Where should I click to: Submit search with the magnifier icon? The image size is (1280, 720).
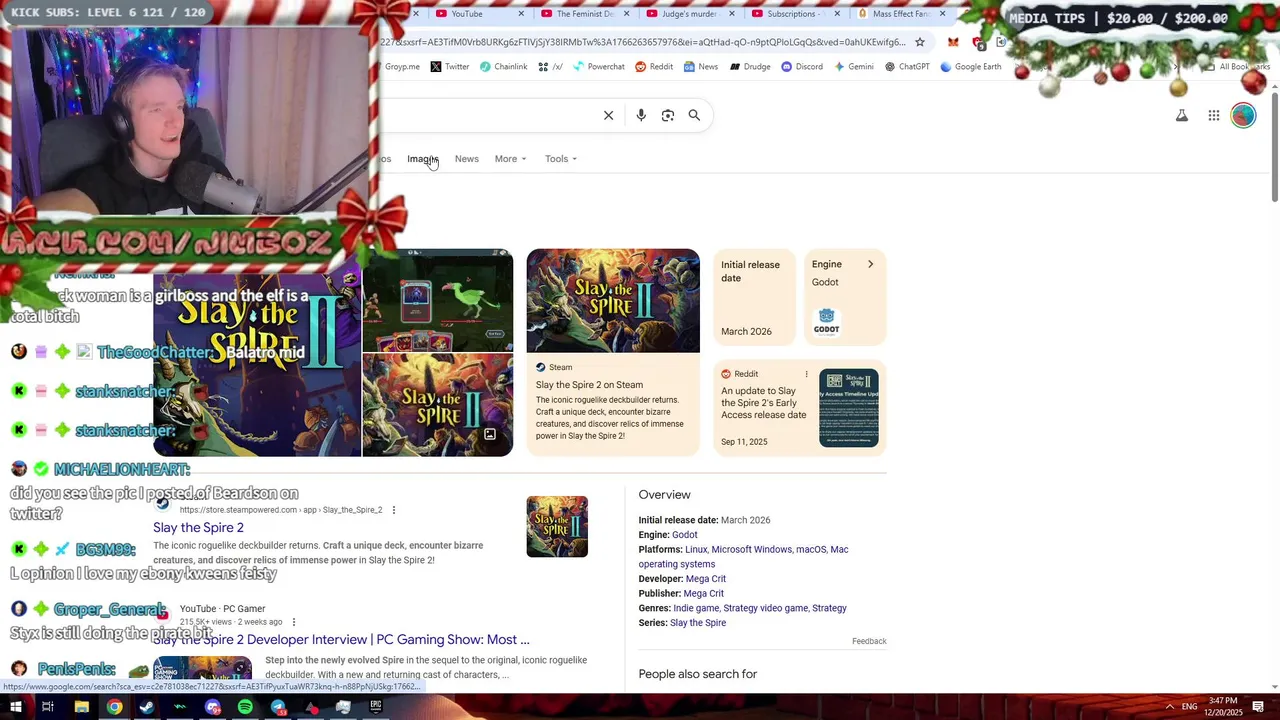694,115
